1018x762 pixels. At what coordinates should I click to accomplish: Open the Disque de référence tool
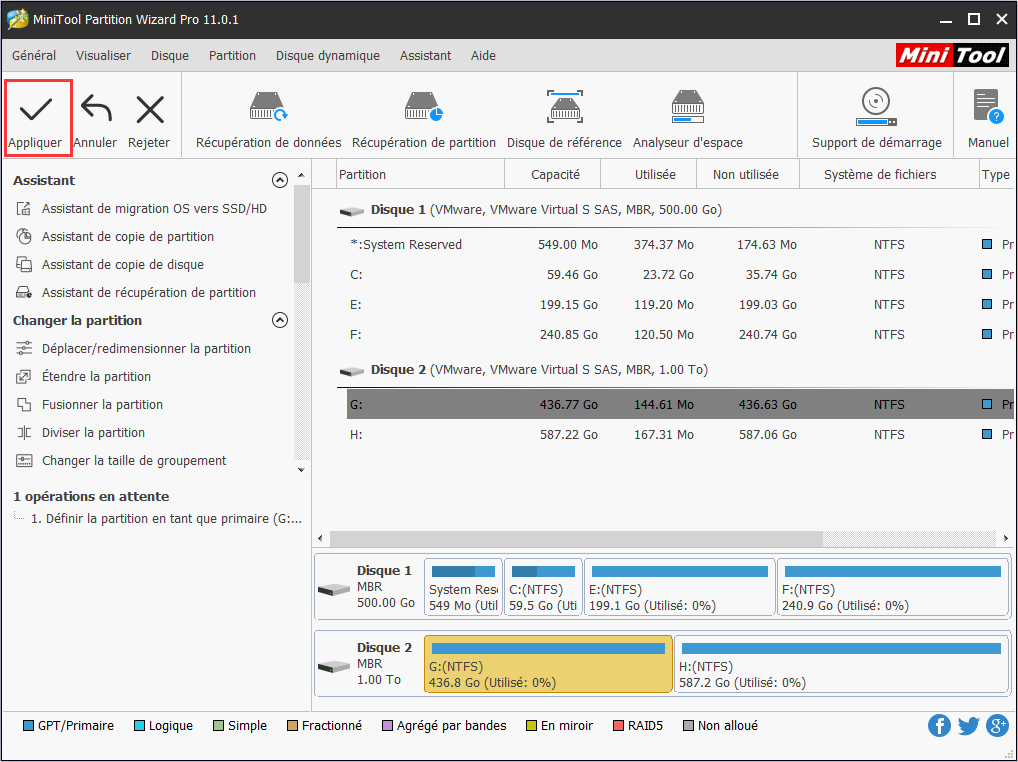click(564, 115)
